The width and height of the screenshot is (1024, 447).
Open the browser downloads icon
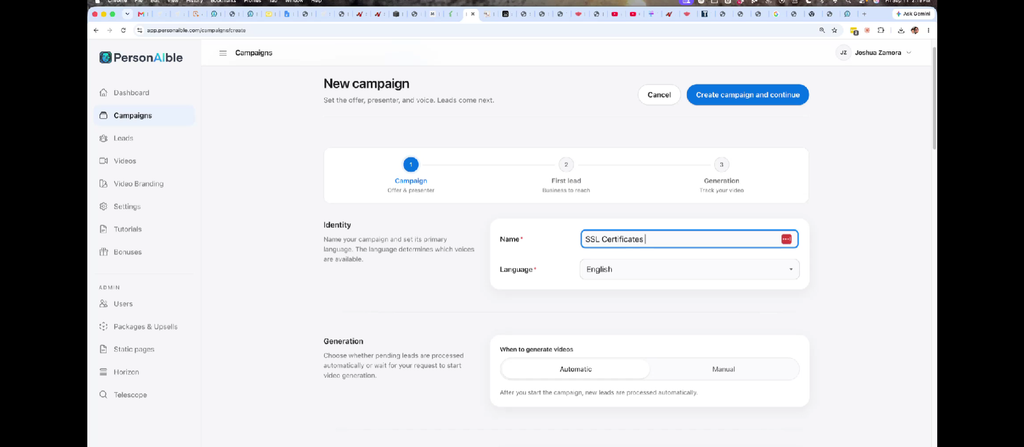click(901, 31)
